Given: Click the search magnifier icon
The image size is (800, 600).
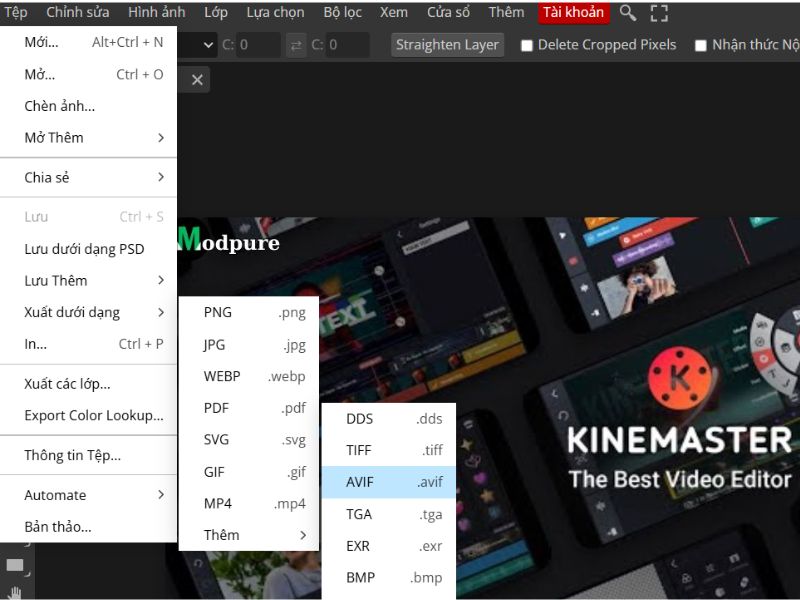Looking at the screenshot, I should click(628, 13).
